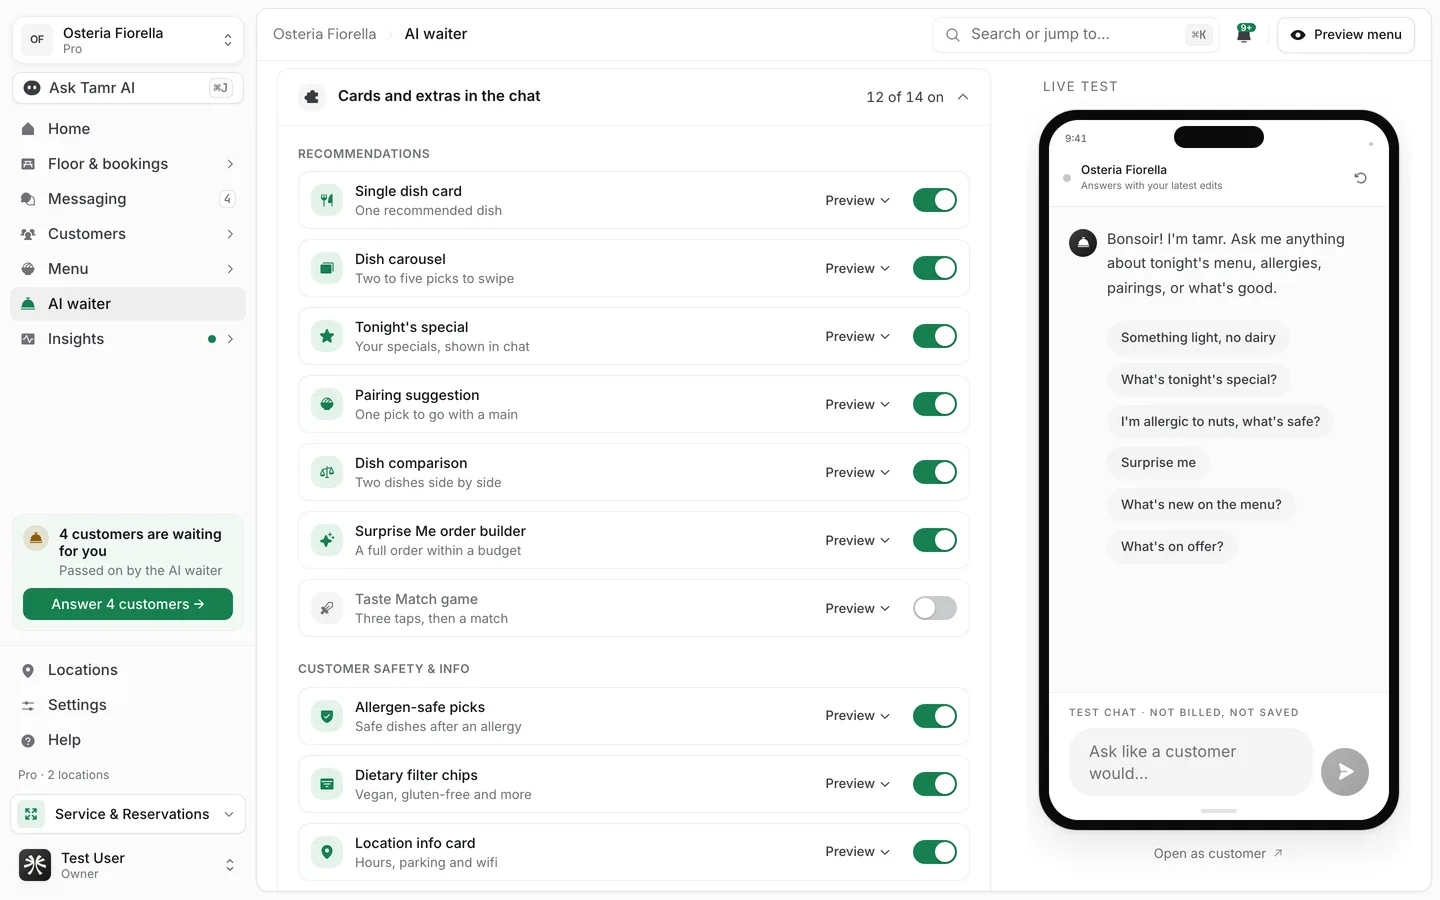Click the Pairing suggestion icon
Screen dimensions: 1440x900
tap(327, 404)
